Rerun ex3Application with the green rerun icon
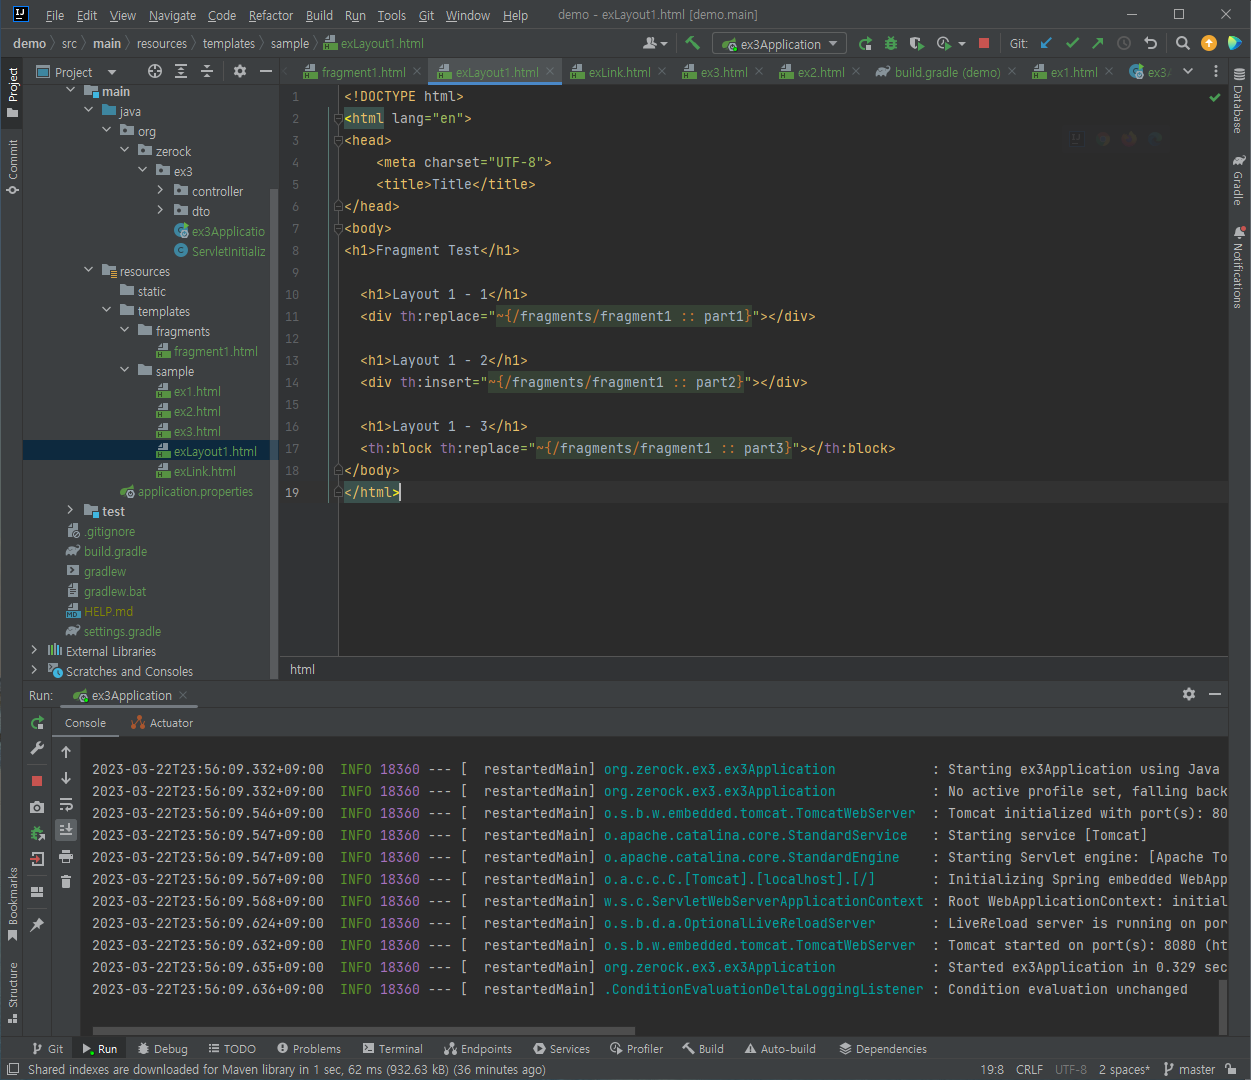This screenshot has width=1251, height=1080. tap(865, 43)
